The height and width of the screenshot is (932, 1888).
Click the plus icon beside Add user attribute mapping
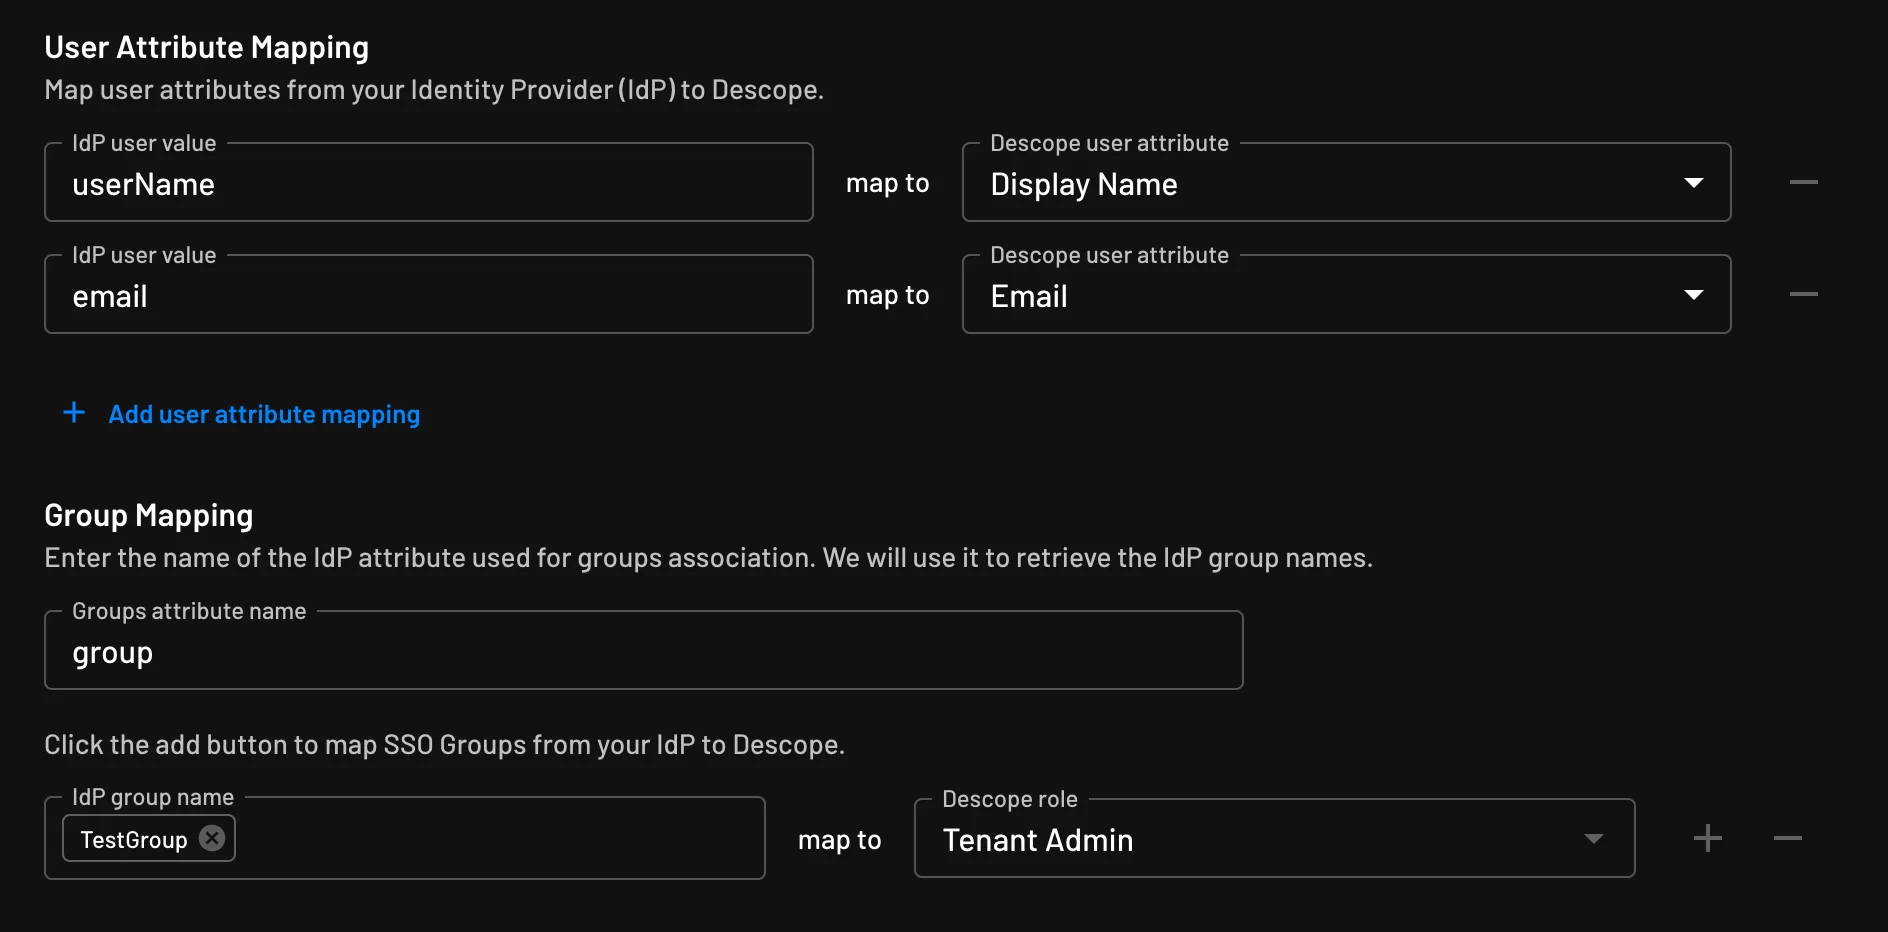(74, 412)
